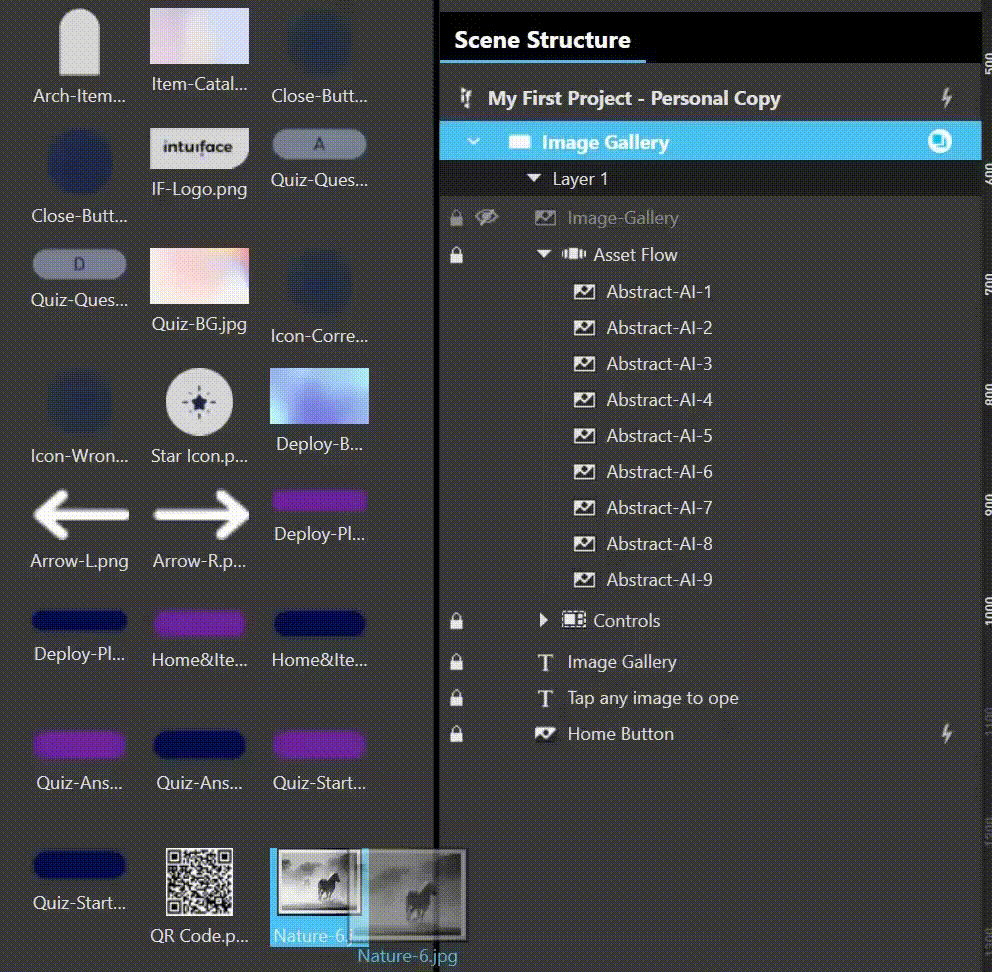The height and width of the screenshot is (972, 992).
Task: Unlock the Asset Flow layer
Action: click(456, 255)
